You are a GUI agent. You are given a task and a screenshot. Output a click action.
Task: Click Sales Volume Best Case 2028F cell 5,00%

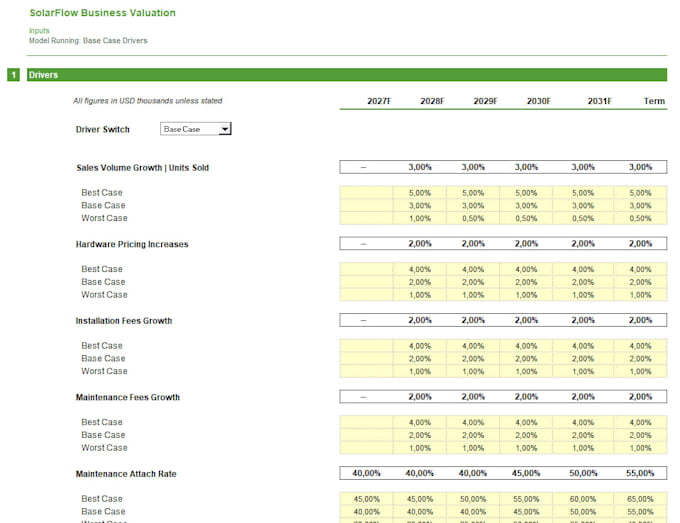419,193
